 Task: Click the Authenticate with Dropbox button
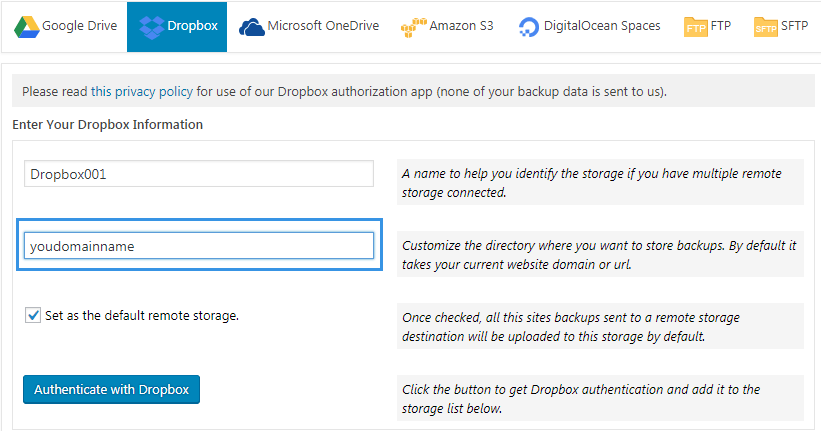[112, 390]
